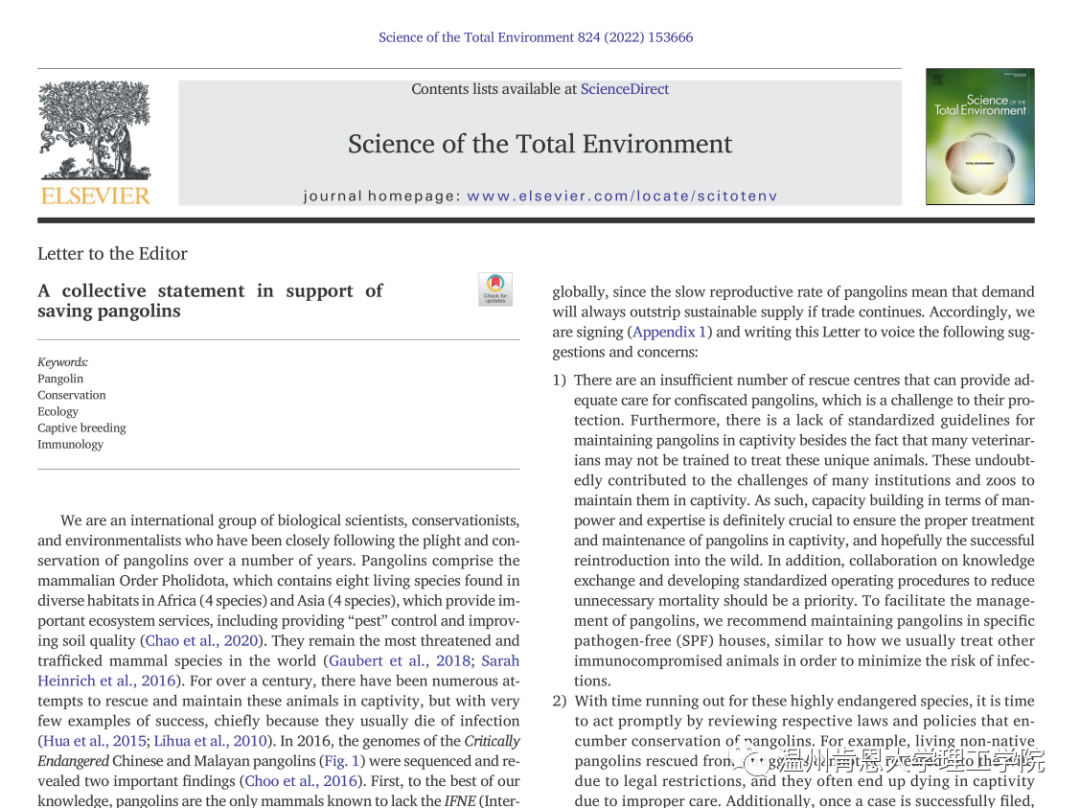The height and width of the screenshot is (808, 1080).
Task: Click the Elsevier tree logo
Action: (94, 131)
